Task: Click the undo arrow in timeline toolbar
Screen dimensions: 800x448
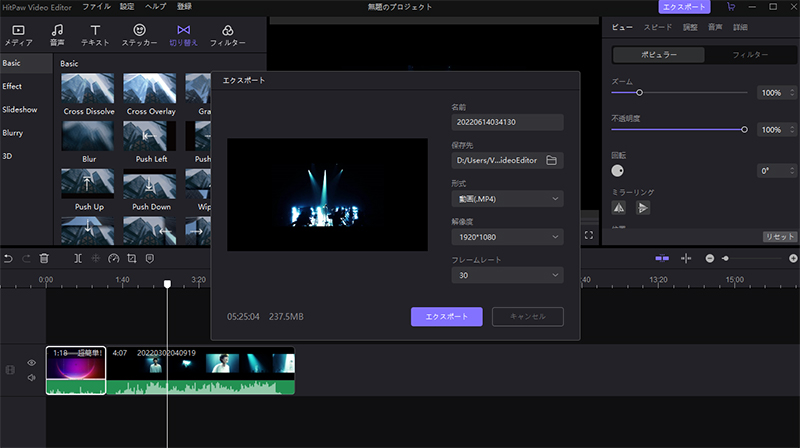Action: tap(8, 258)
